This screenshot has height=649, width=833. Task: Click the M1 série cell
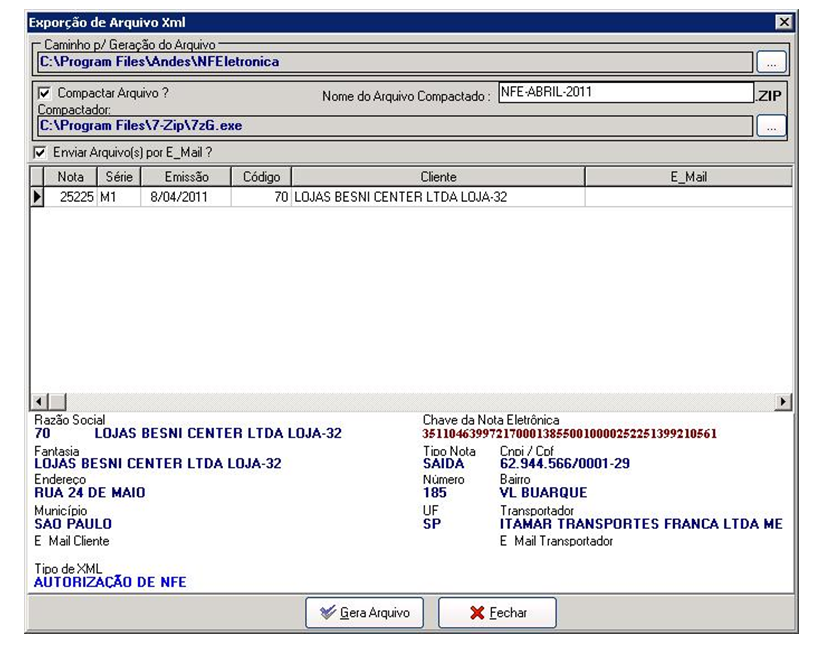(119, 197)
